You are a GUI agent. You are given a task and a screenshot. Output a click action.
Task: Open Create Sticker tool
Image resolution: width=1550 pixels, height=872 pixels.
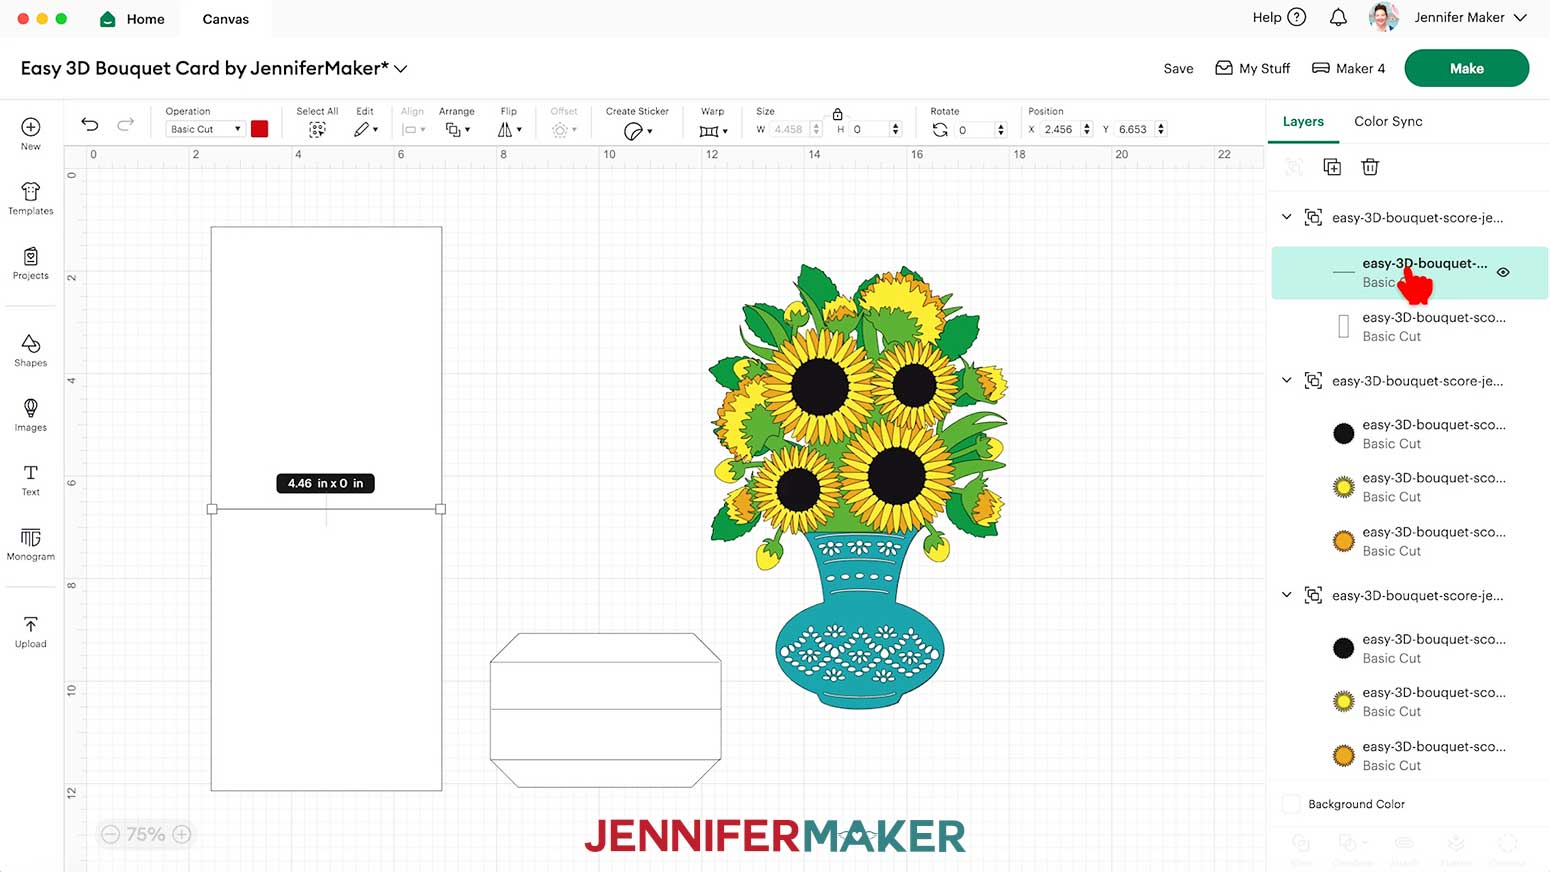click(x=637, y=131)
